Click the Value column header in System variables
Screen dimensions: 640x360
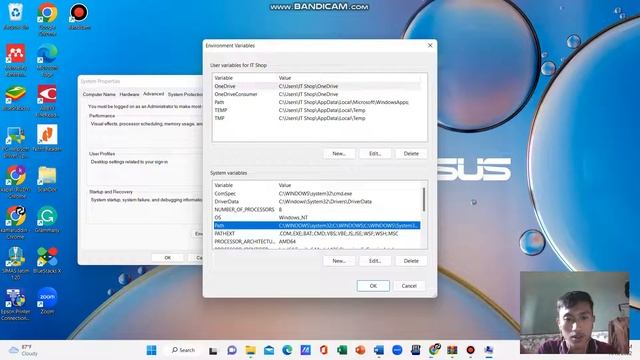[349, 185]
